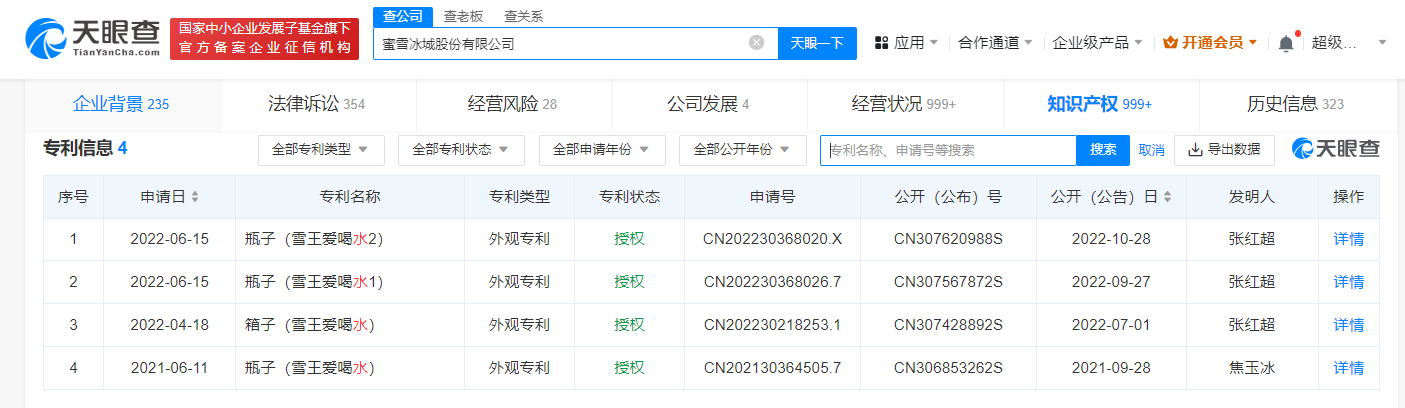Open the 法律诉讼 tab

tap(317, 104)
